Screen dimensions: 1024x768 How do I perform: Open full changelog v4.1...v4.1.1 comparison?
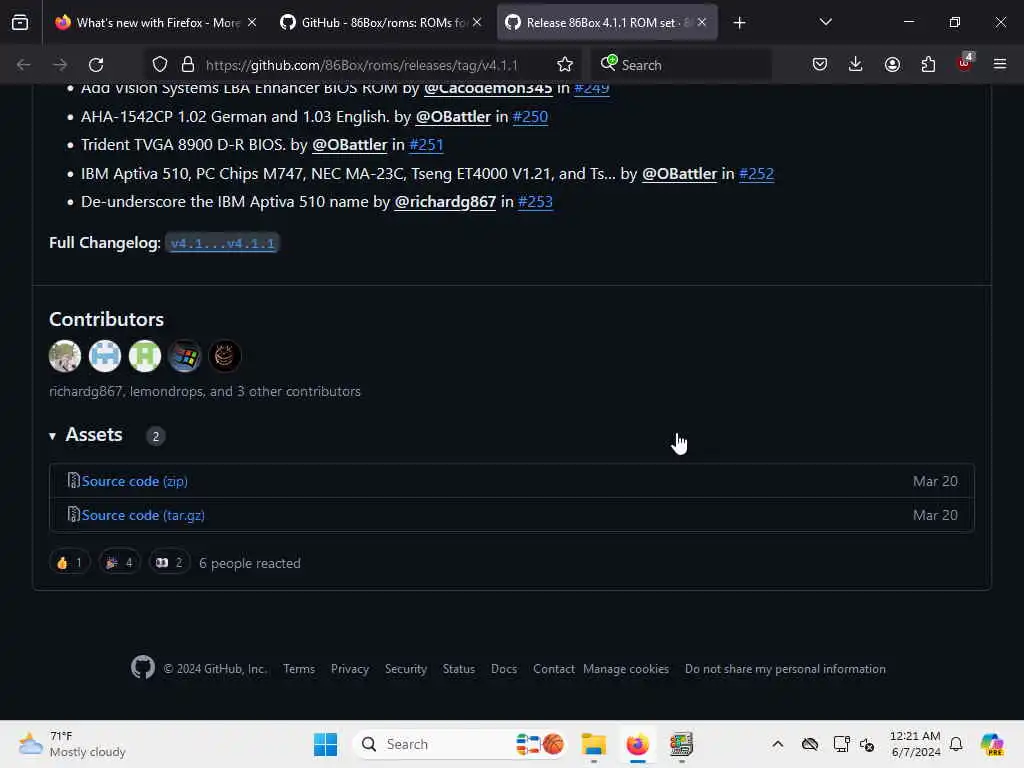pos(223,244)
